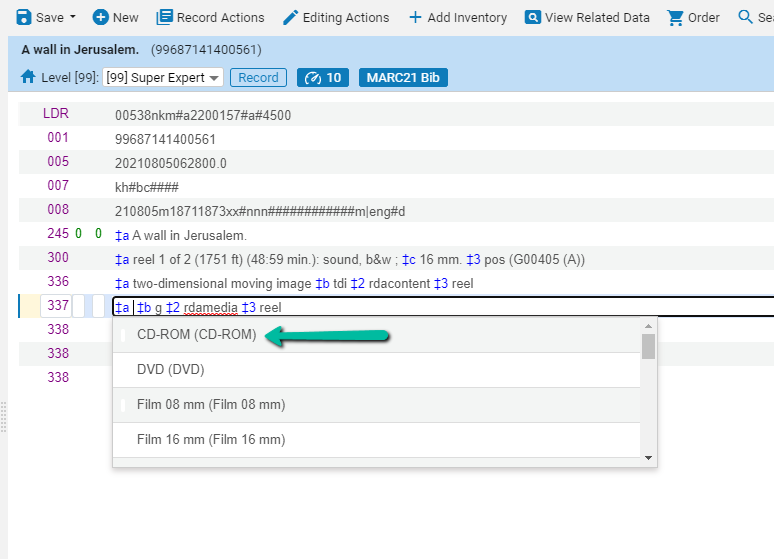
Task: Click the gauge 10 alerts badge
Action: (x=324, y=78)
